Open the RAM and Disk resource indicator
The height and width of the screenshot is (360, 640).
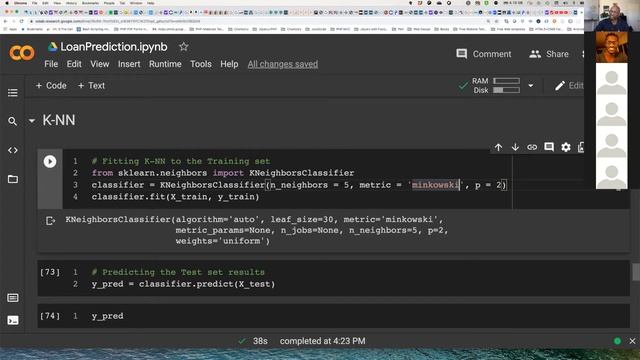[x=496, y=85]
